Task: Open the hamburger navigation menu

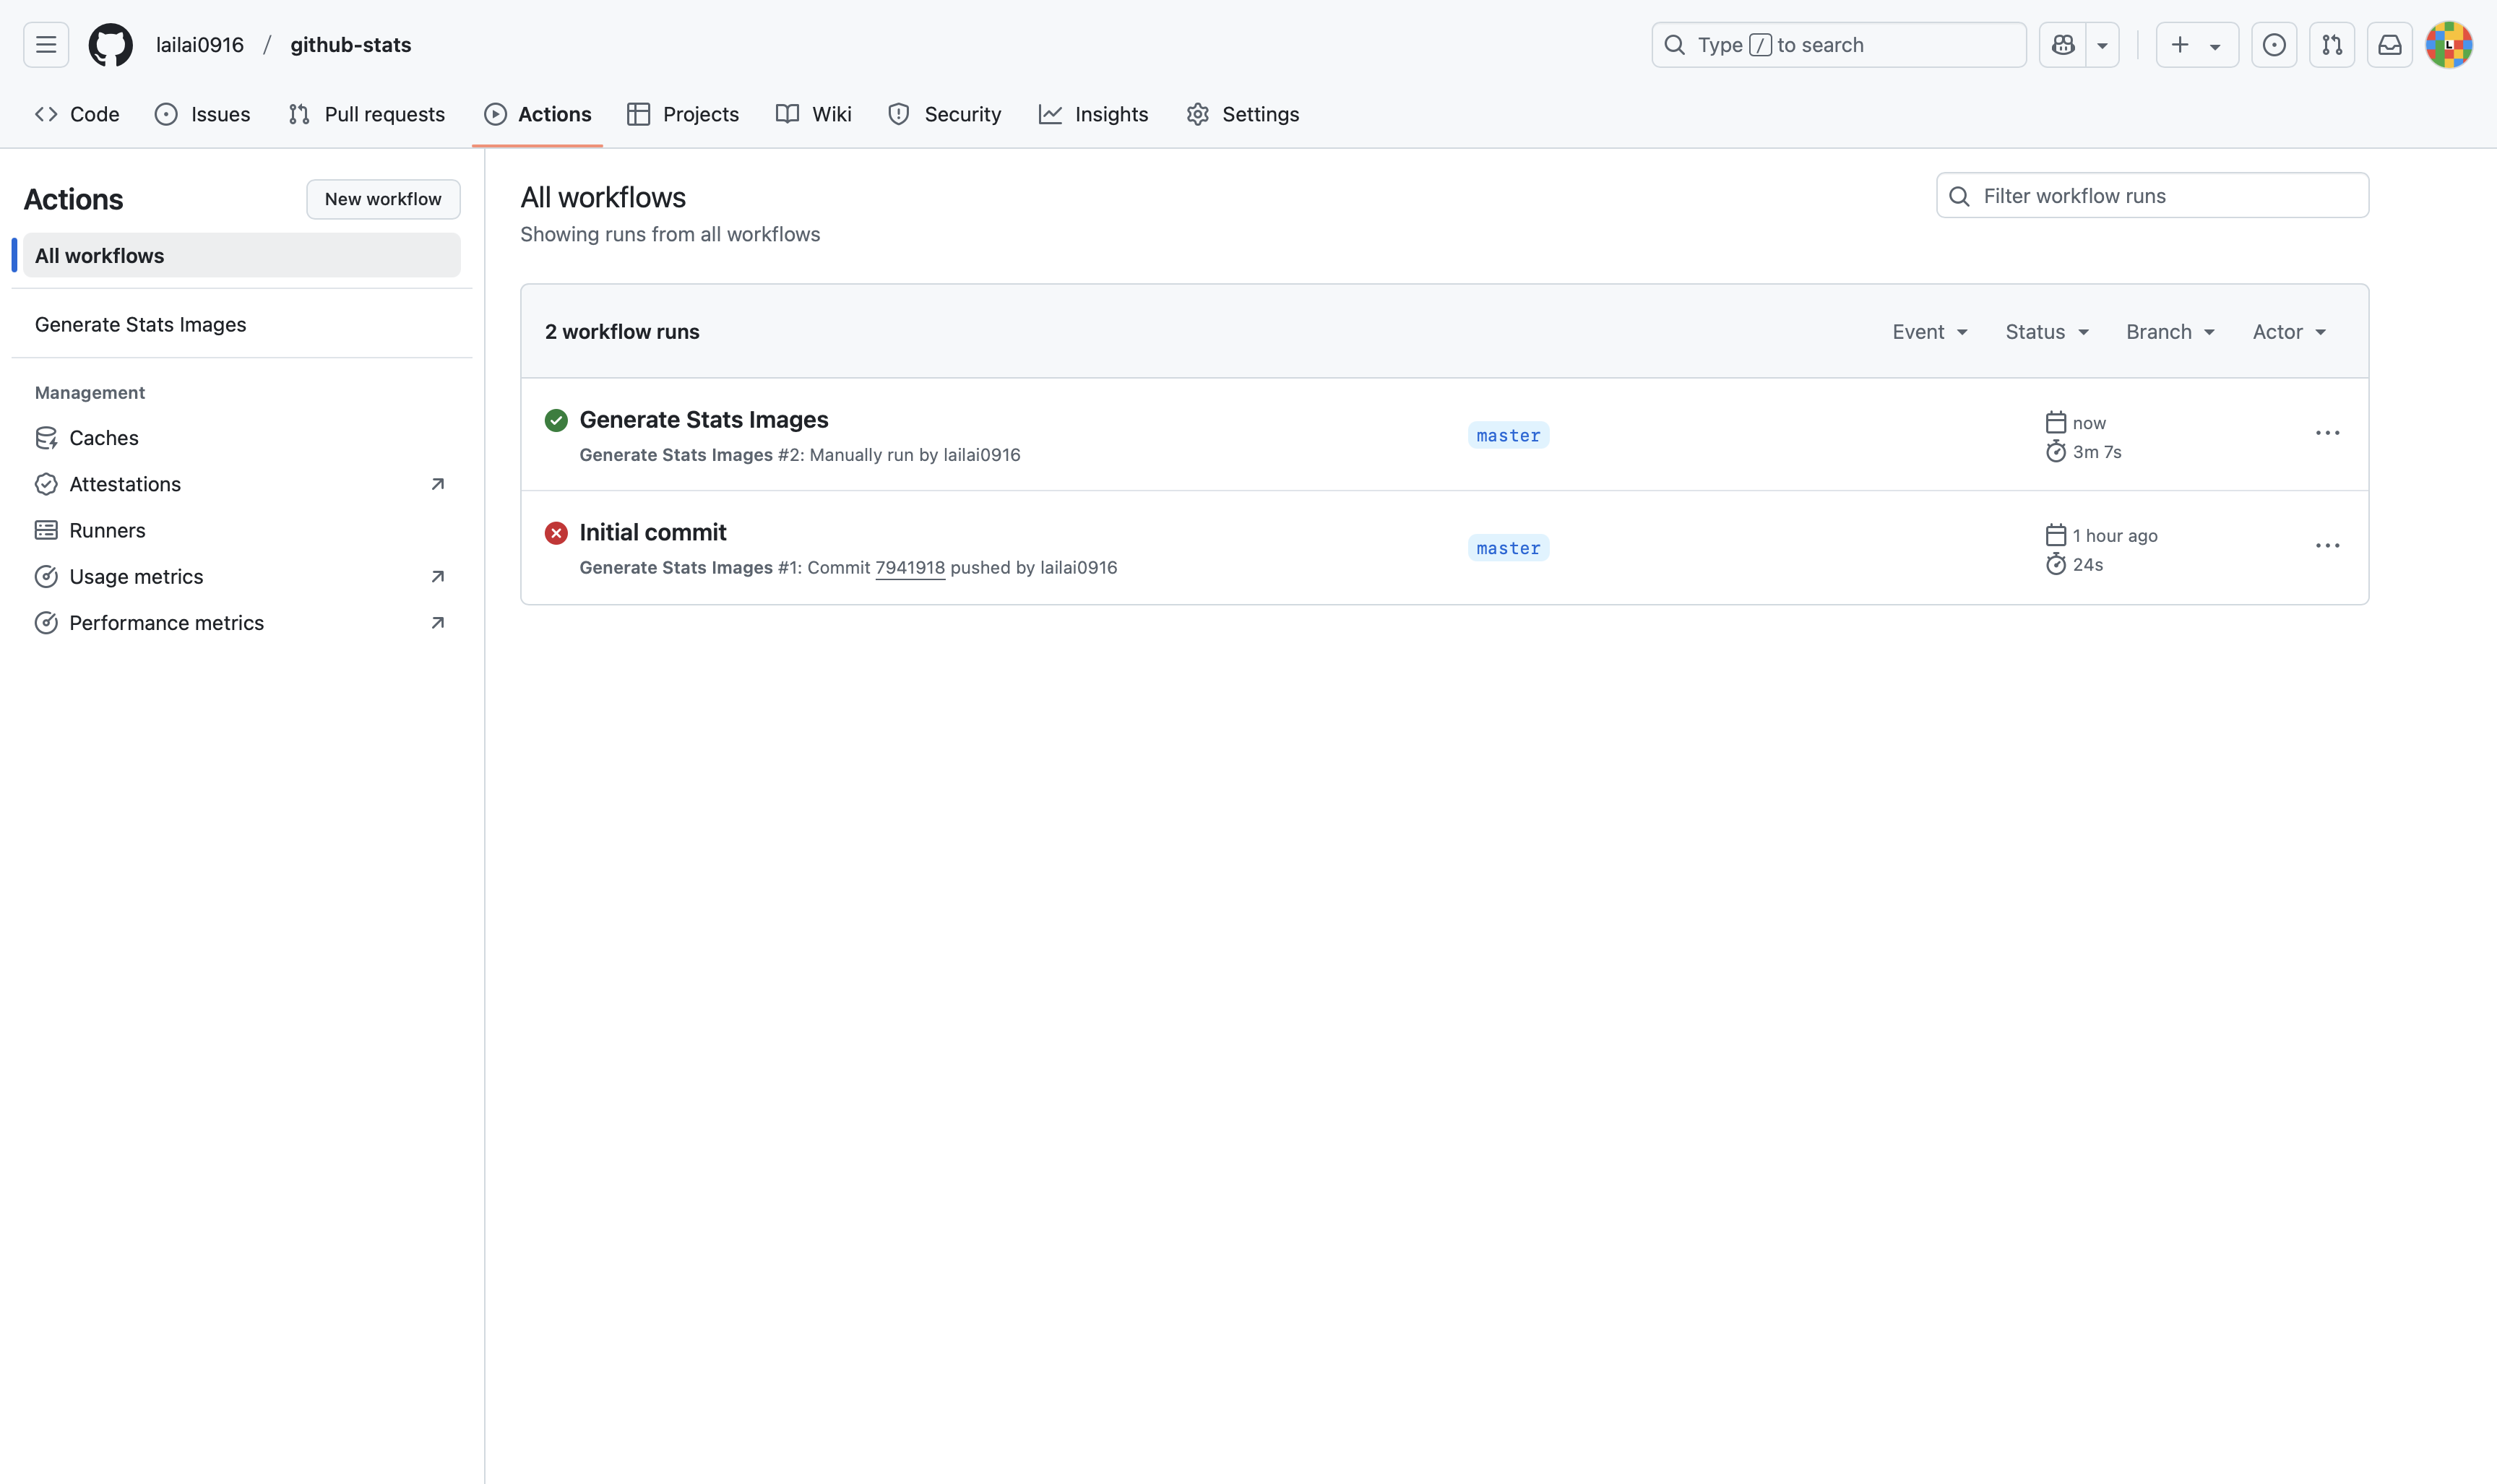Action: [46, 45]
